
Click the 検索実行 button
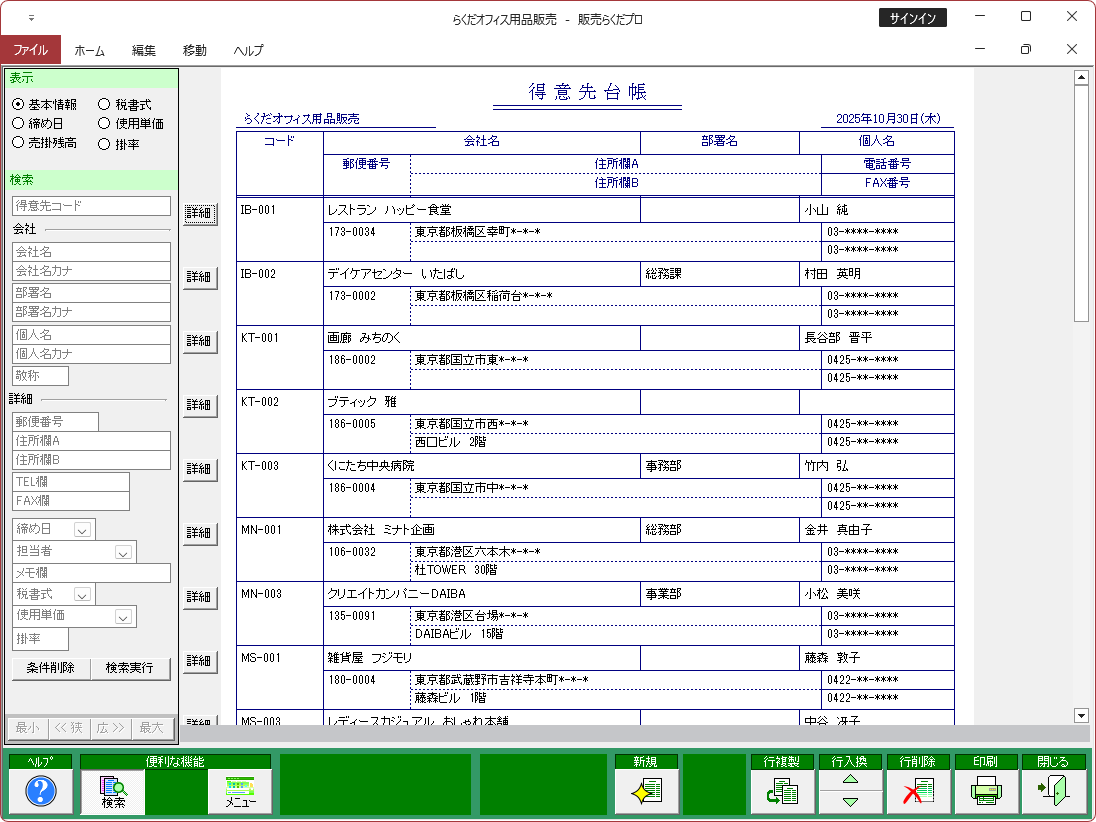coord(130,668)
